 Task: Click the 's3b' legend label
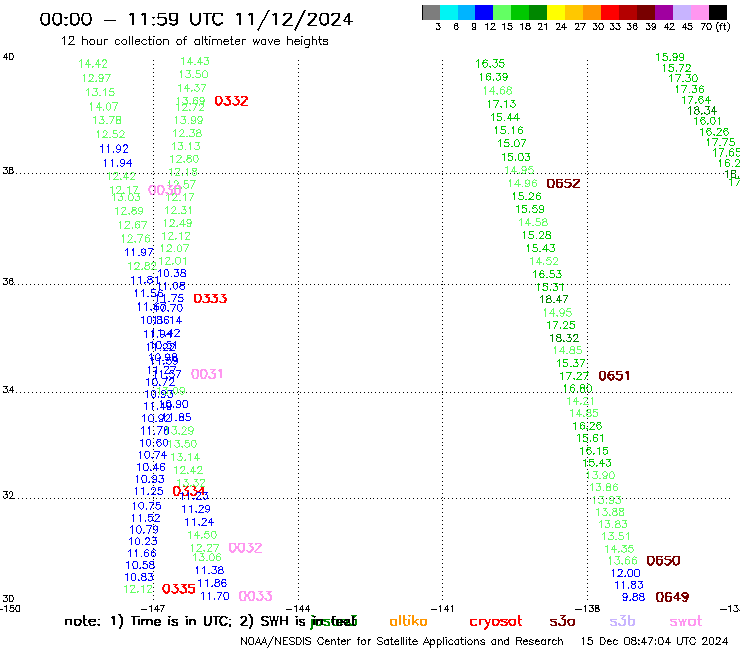[622, 621]
